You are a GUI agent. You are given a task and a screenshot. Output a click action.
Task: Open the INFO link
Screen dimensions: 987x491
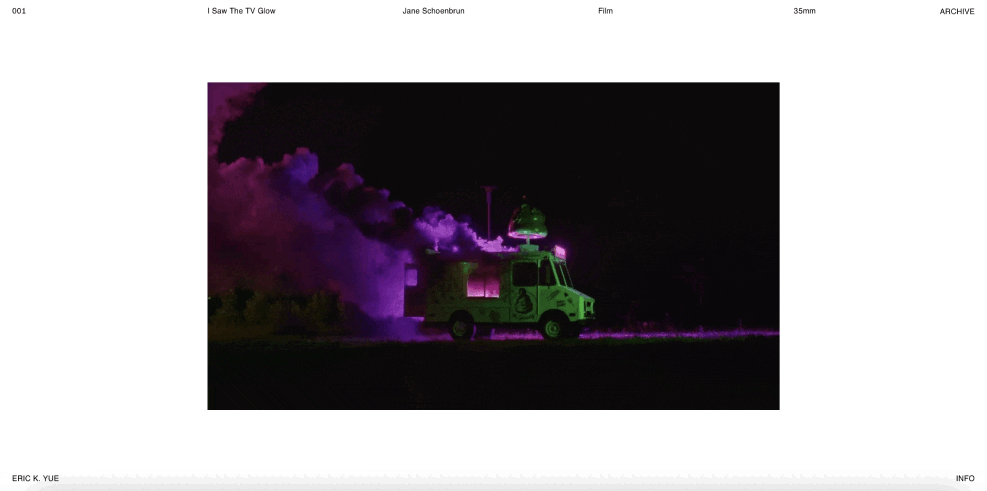pyautogui.click(x=965, y=478)
